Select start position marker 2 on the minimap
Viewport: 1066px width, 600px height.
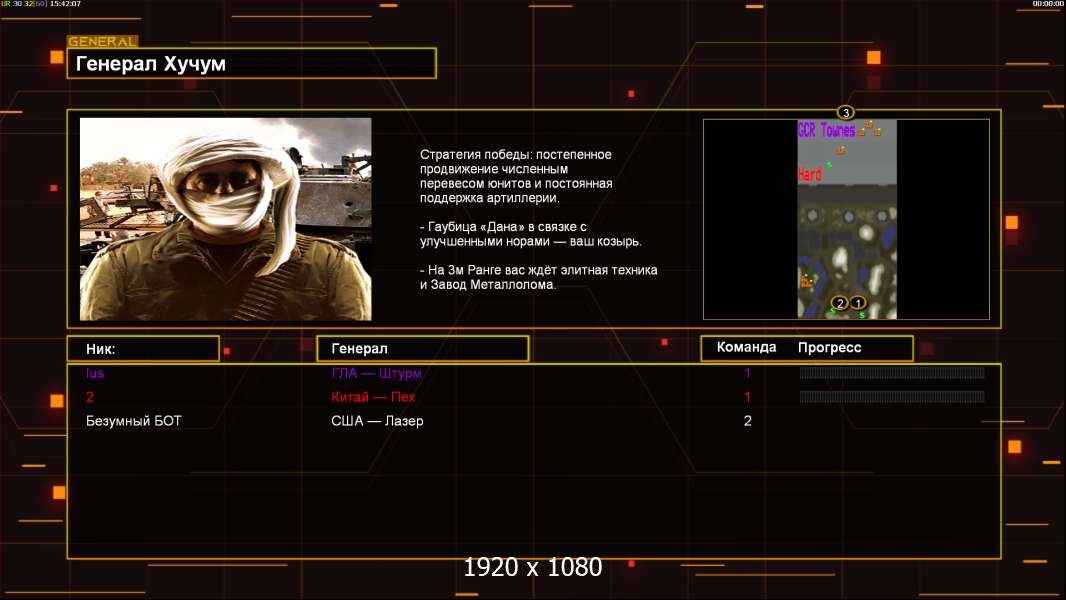point(840,303)
